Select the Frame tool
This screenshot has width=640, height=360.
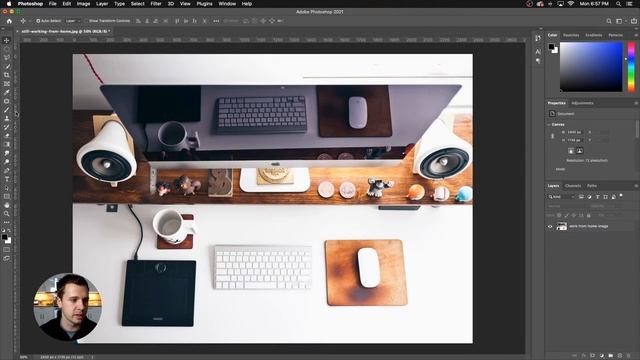point(7,84)
